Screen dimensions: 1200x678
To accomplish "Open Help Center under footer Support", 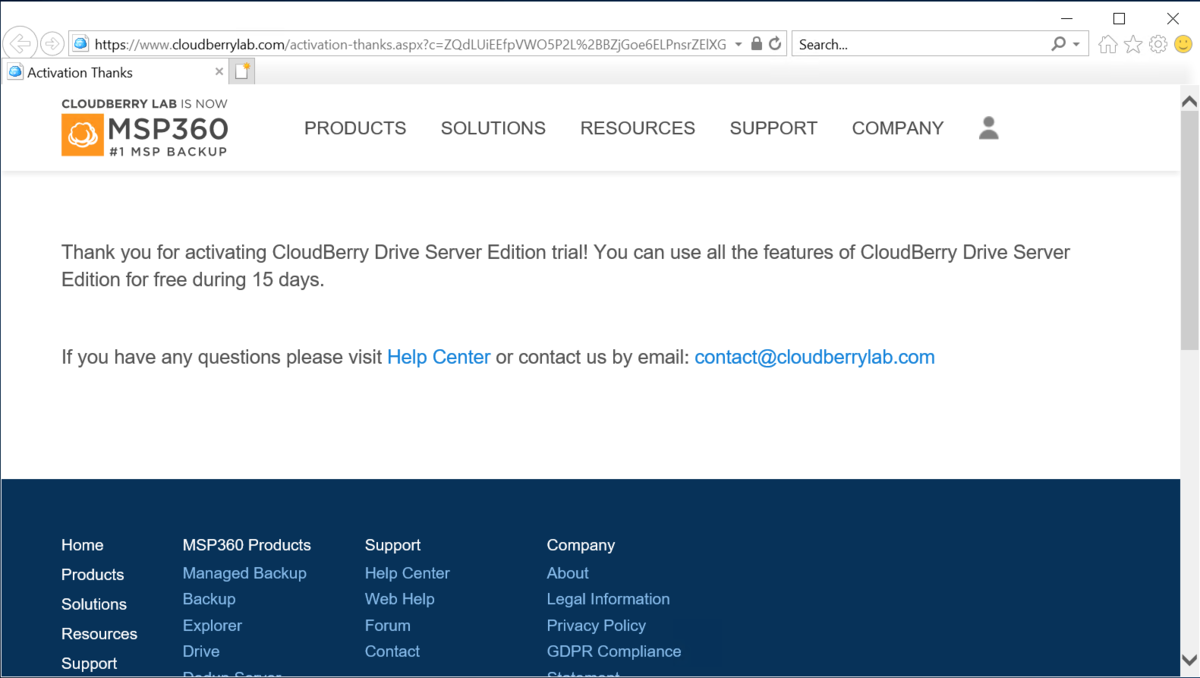I will (407, 573).
